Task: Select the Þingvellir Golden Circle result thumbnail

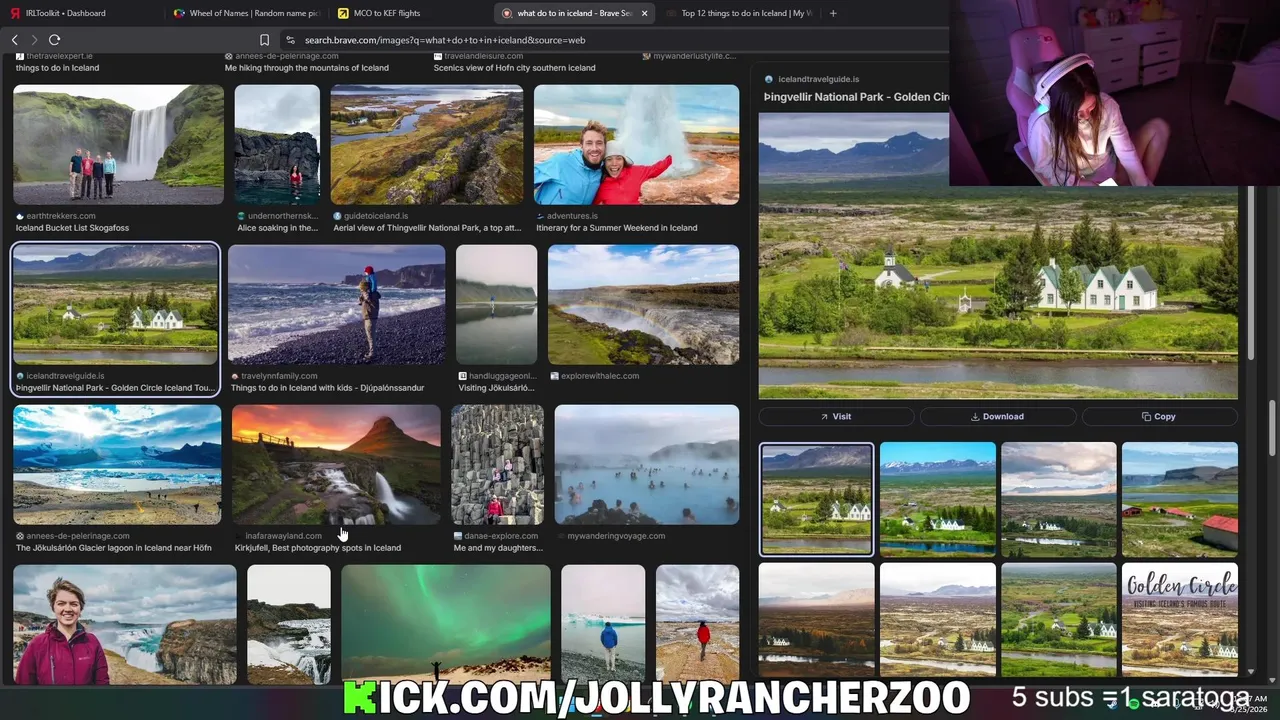Action: click(x=115, y=305)
